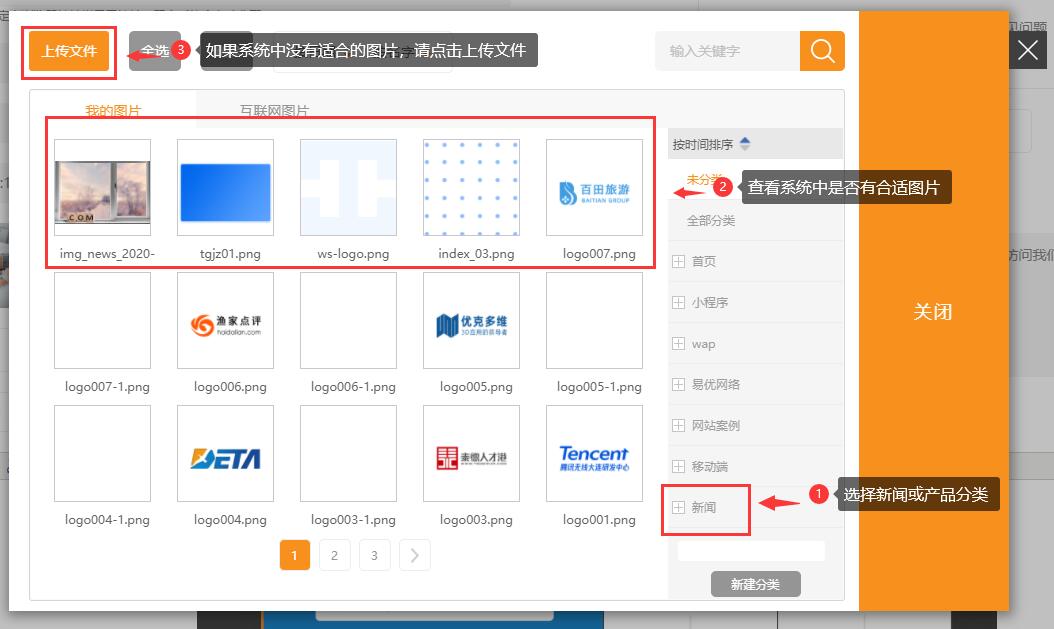The width and height of the screenshot is (1054, 629).
Task: Select the Tencent logo001.png thumbnail
Action: [595, 453]
